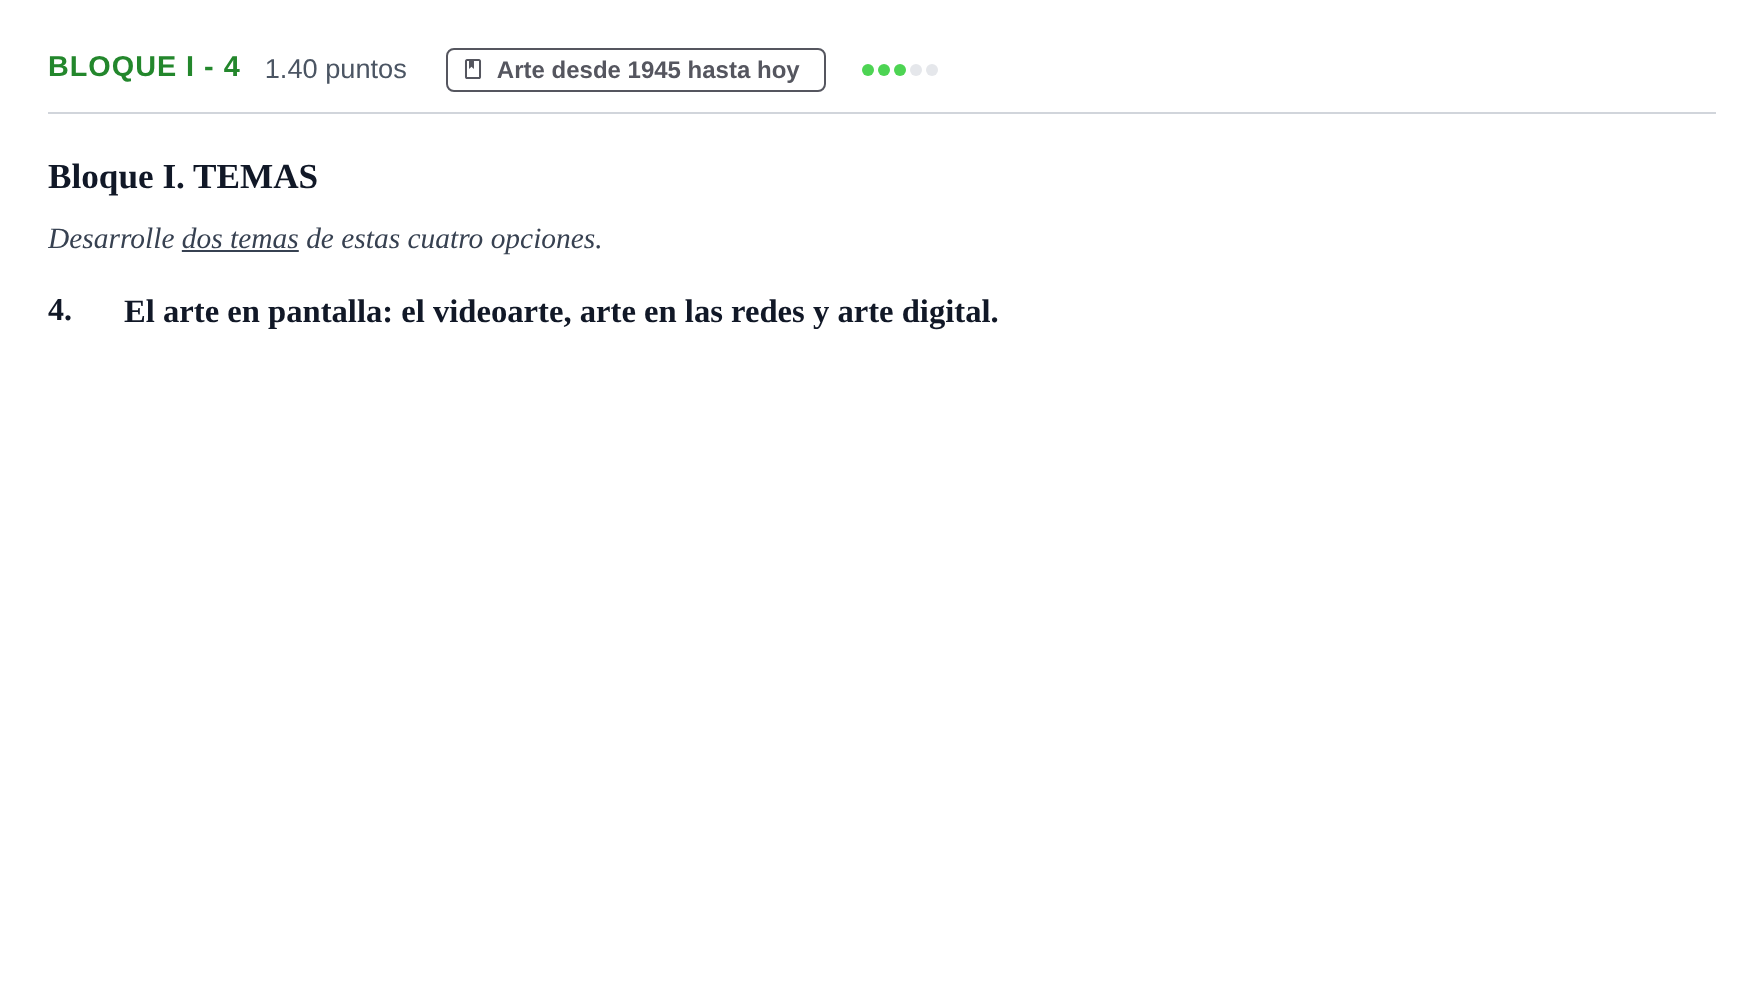Click the "Bloque I. TEMAS" heading
The image size is (1764, 982).
tap(183, 177)
